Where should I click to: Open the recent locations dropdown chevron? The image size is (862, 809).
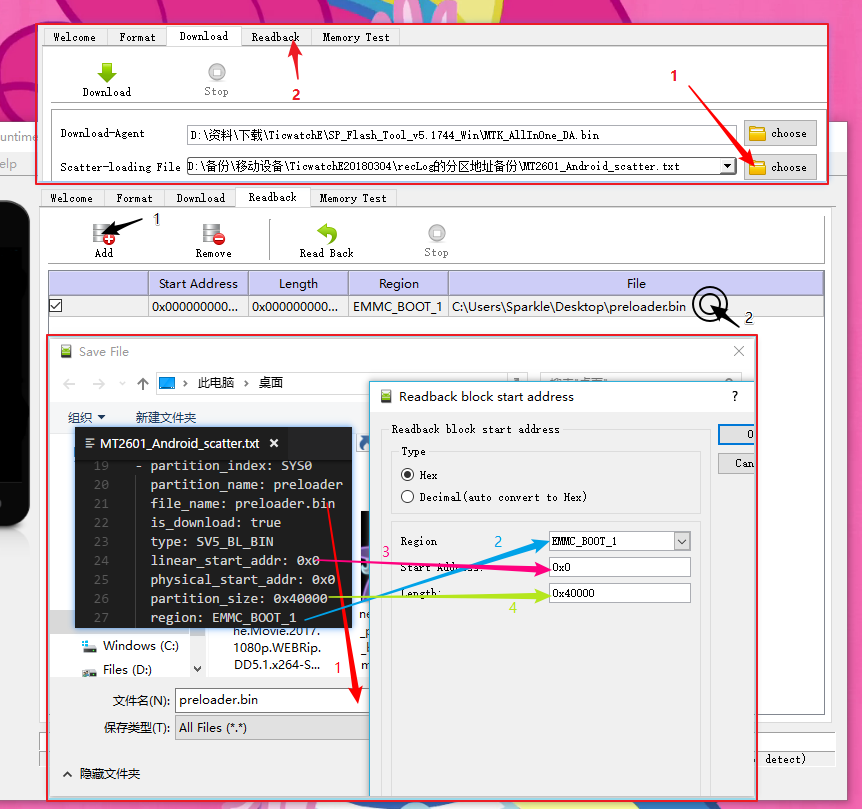click(122, 384)
